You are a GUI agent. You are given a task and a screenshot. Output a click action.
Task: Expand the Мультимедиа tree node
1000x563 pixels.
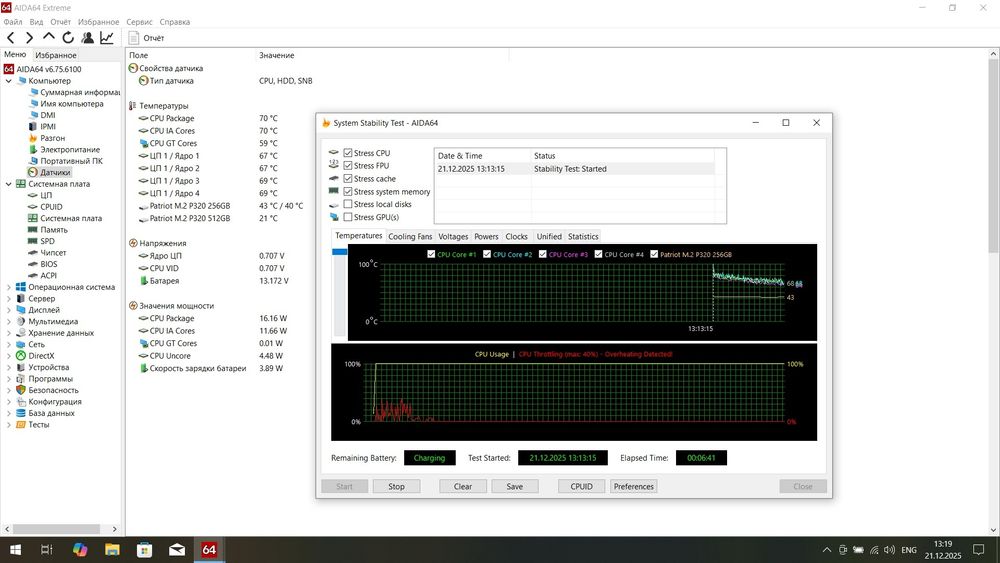8,322
